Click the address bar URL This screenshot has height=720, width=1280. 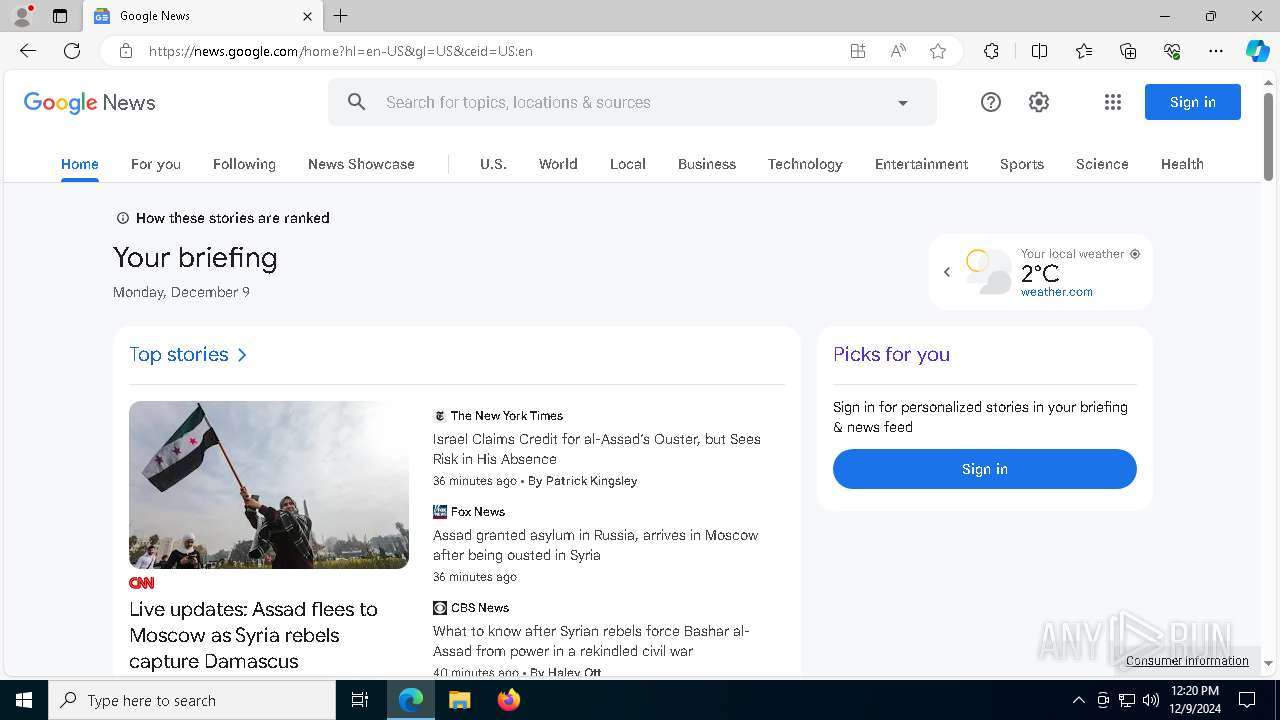340,51
